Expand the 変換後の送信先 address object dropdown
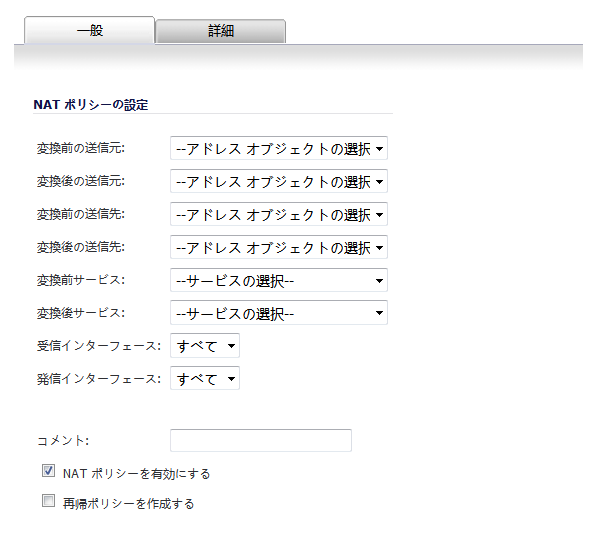The image size is (593, 535). 279,247
